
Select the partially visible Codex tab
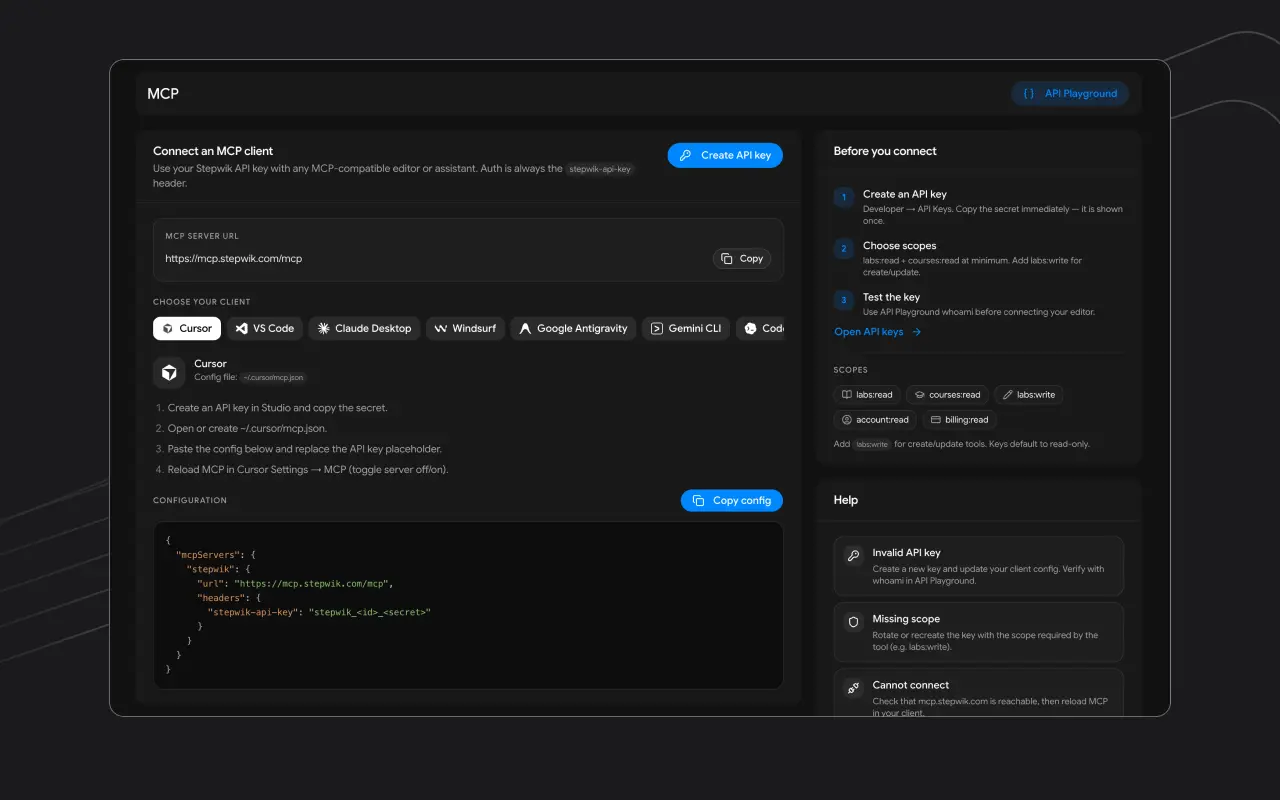click(761, 328)
